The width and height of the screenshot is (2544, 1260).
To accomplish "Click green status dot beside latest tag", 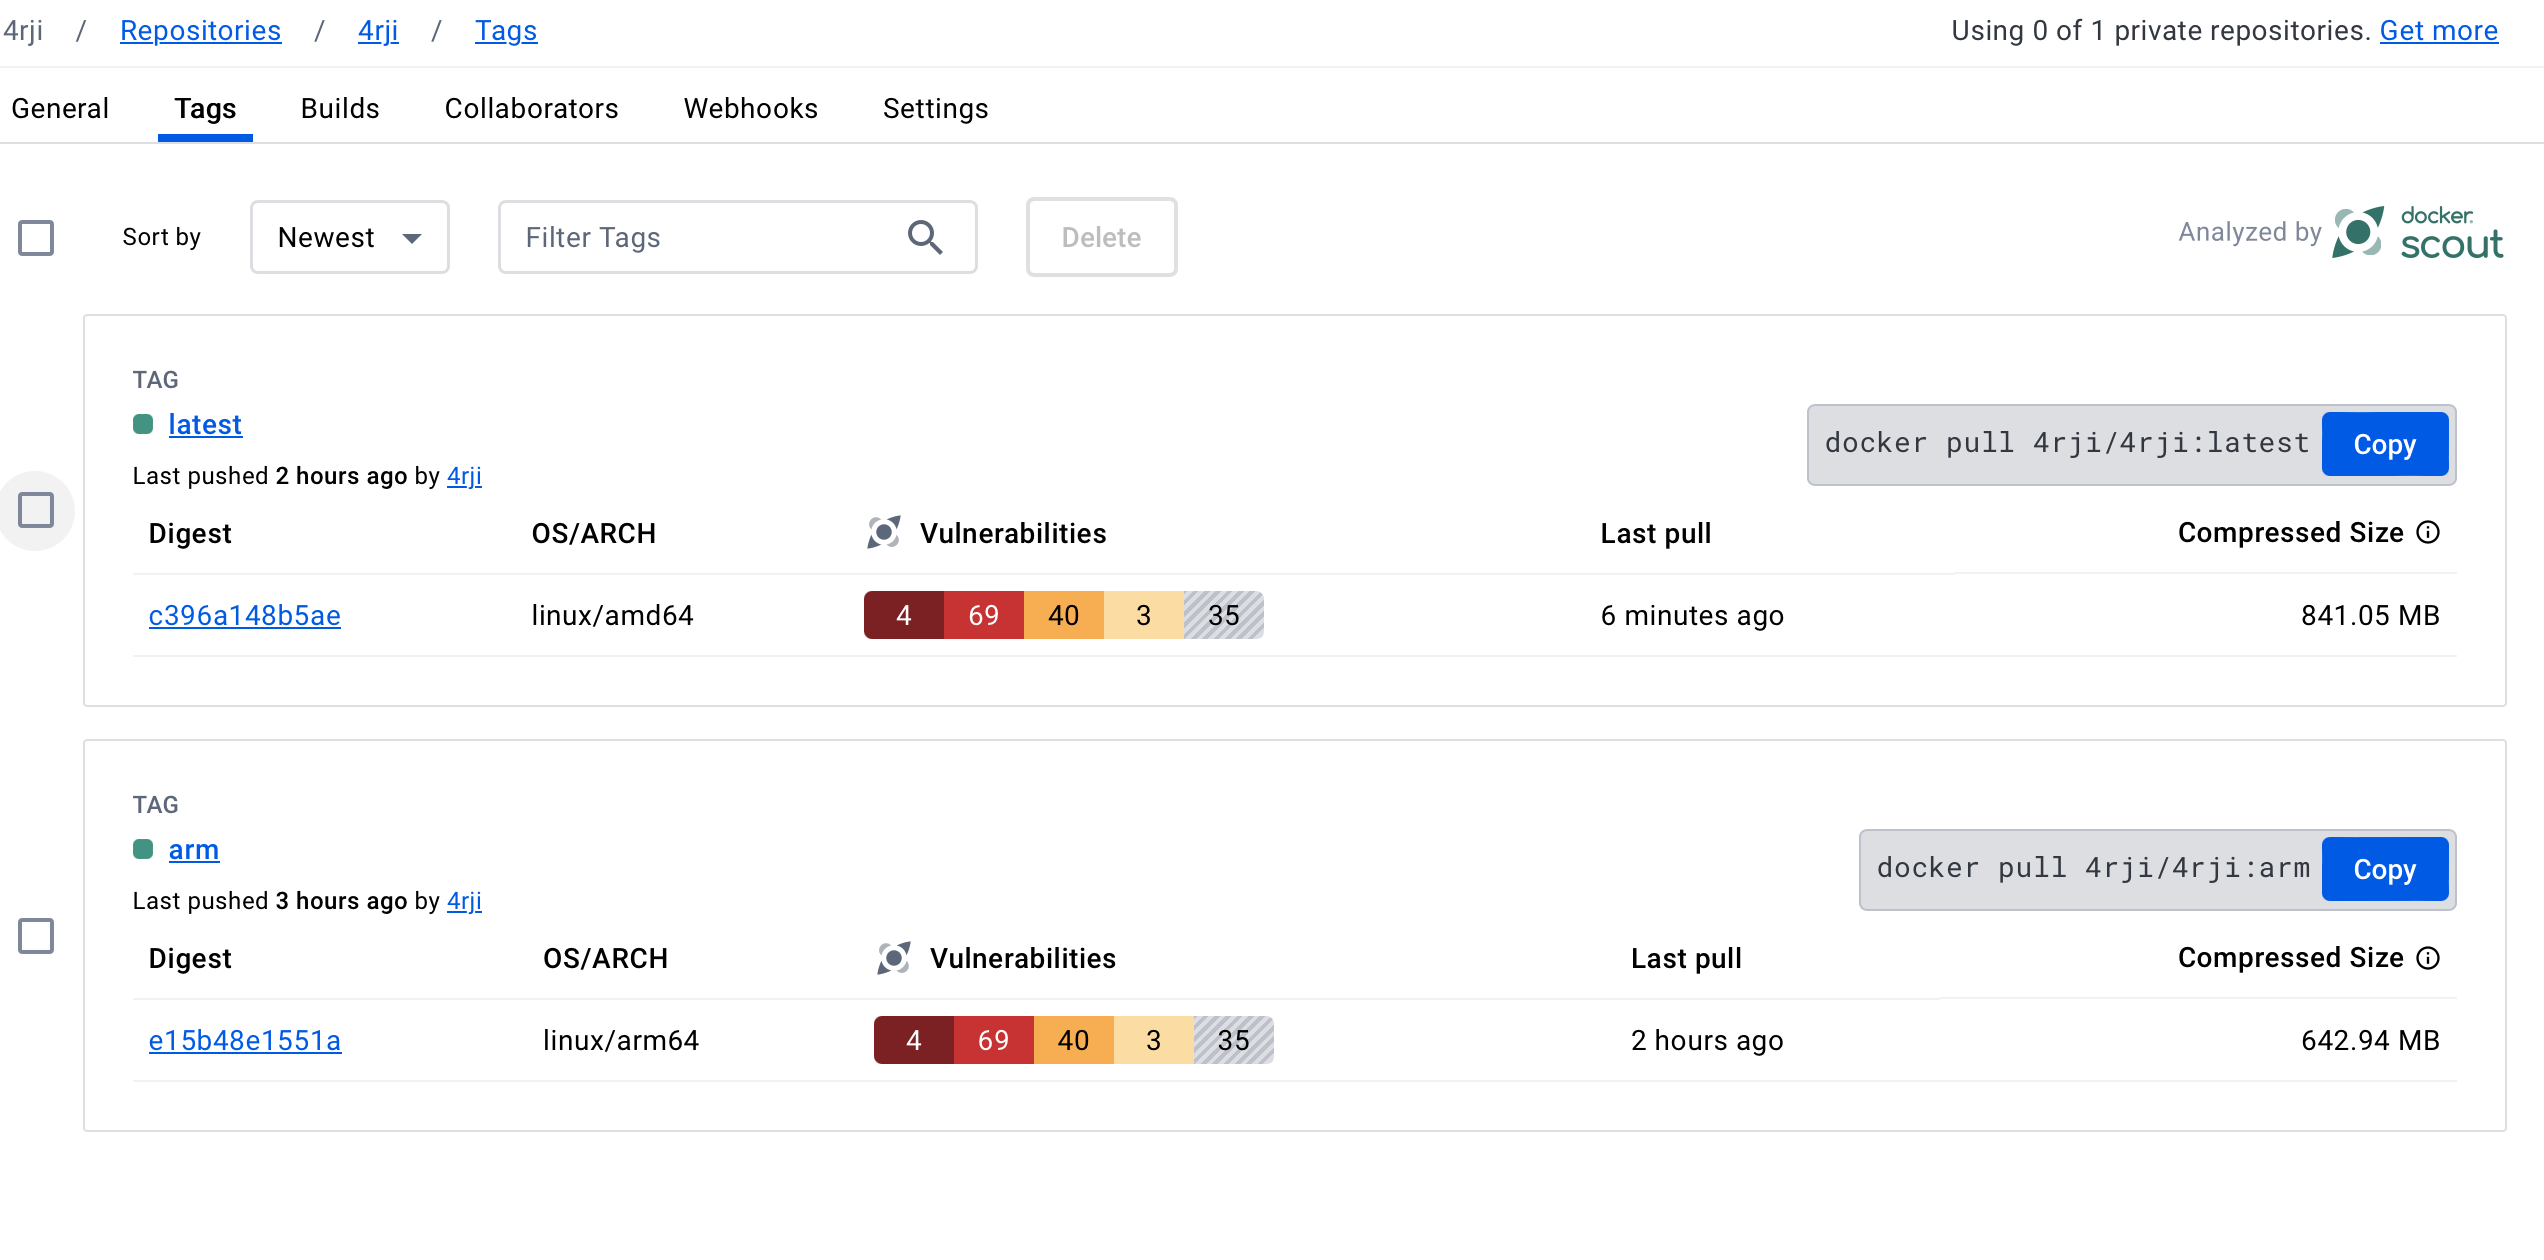I will pos(143,424).
